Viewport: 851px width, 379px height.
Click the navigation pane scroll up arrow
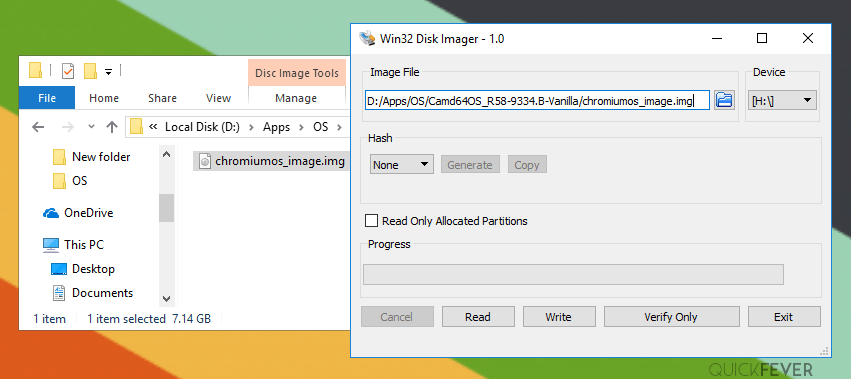167,155
